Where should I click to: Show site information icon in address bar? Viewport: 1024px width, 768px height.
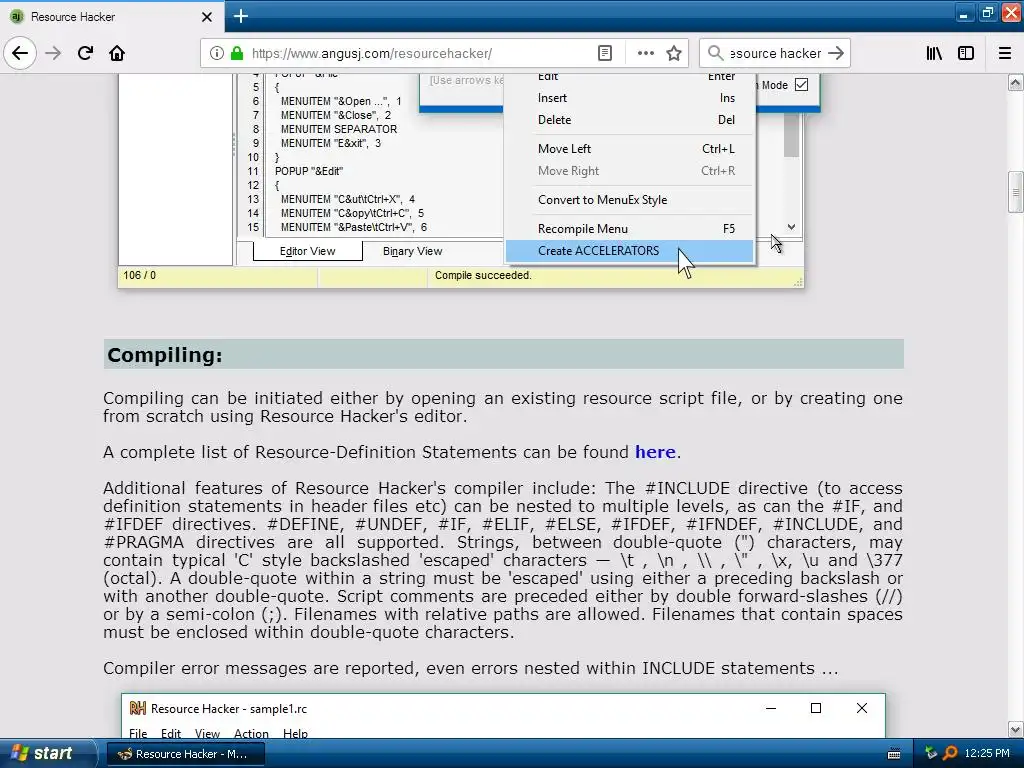[216, 53]
